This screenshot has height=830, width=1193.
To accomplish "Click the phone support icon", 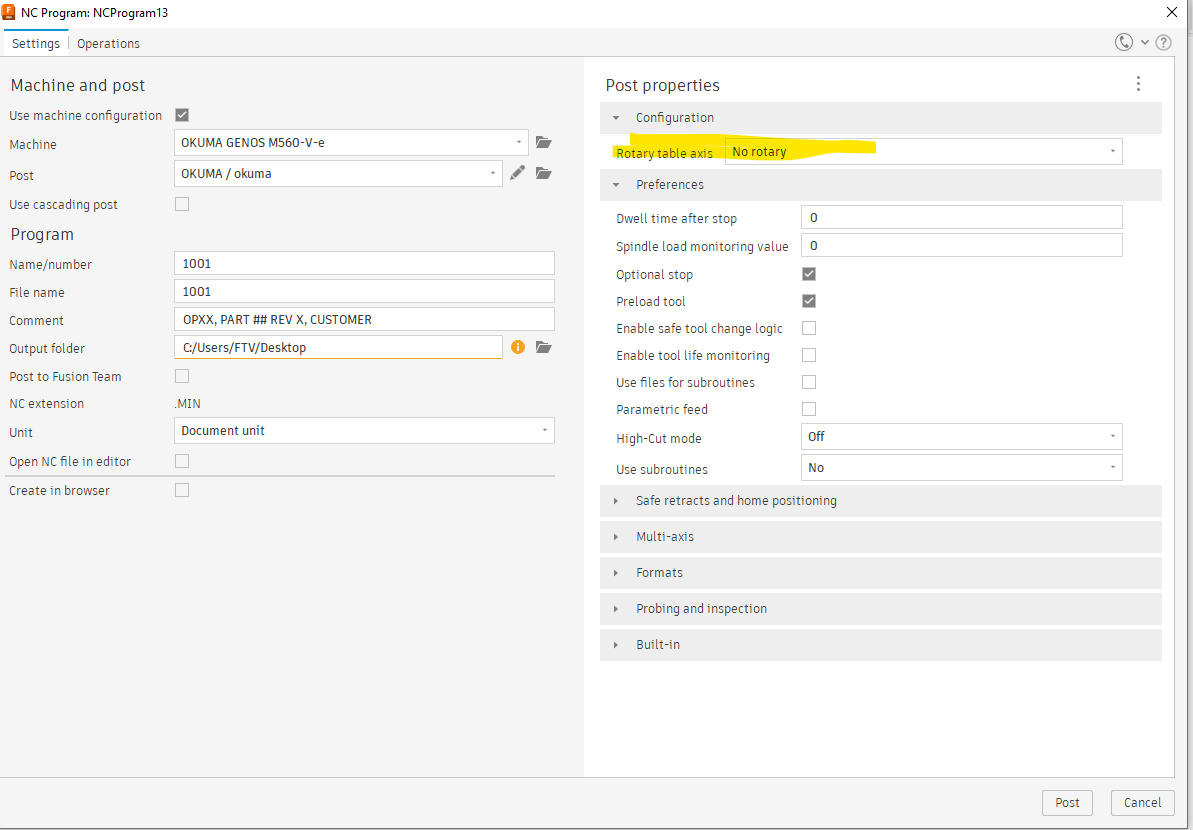I will tap(1123, 43).
